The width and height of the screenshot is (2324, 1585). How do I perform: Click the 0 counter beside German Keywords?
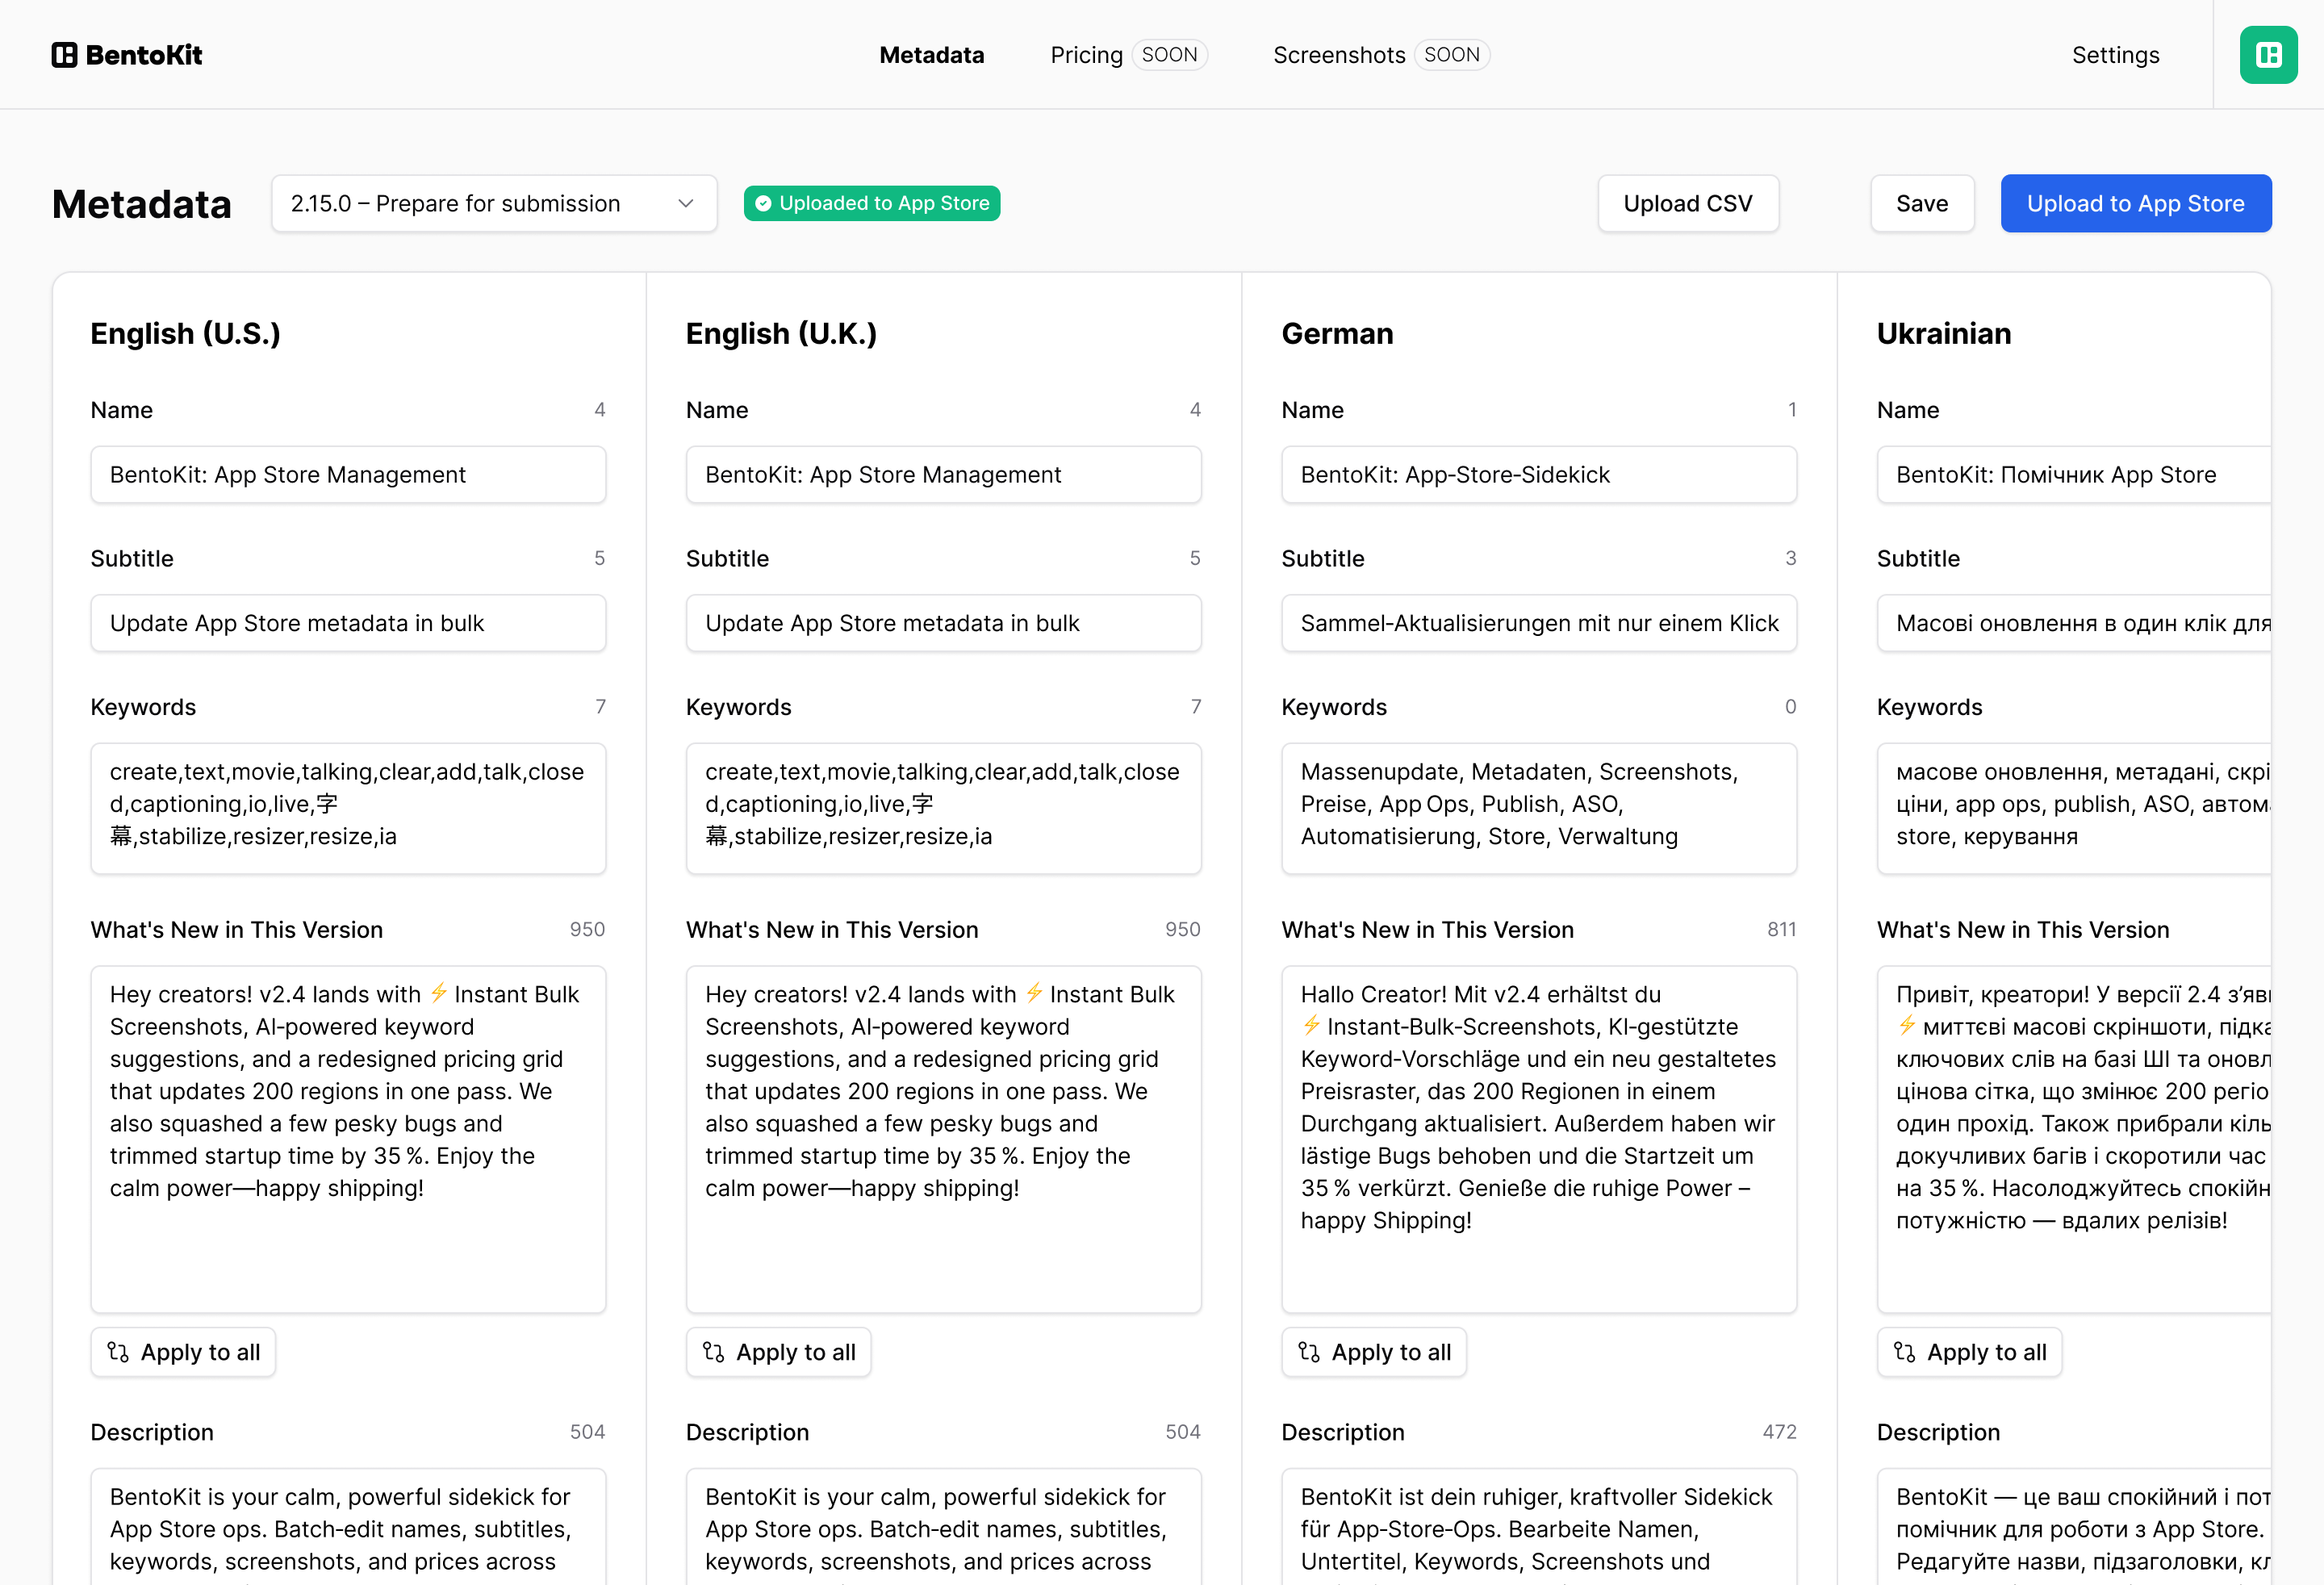1790,707
